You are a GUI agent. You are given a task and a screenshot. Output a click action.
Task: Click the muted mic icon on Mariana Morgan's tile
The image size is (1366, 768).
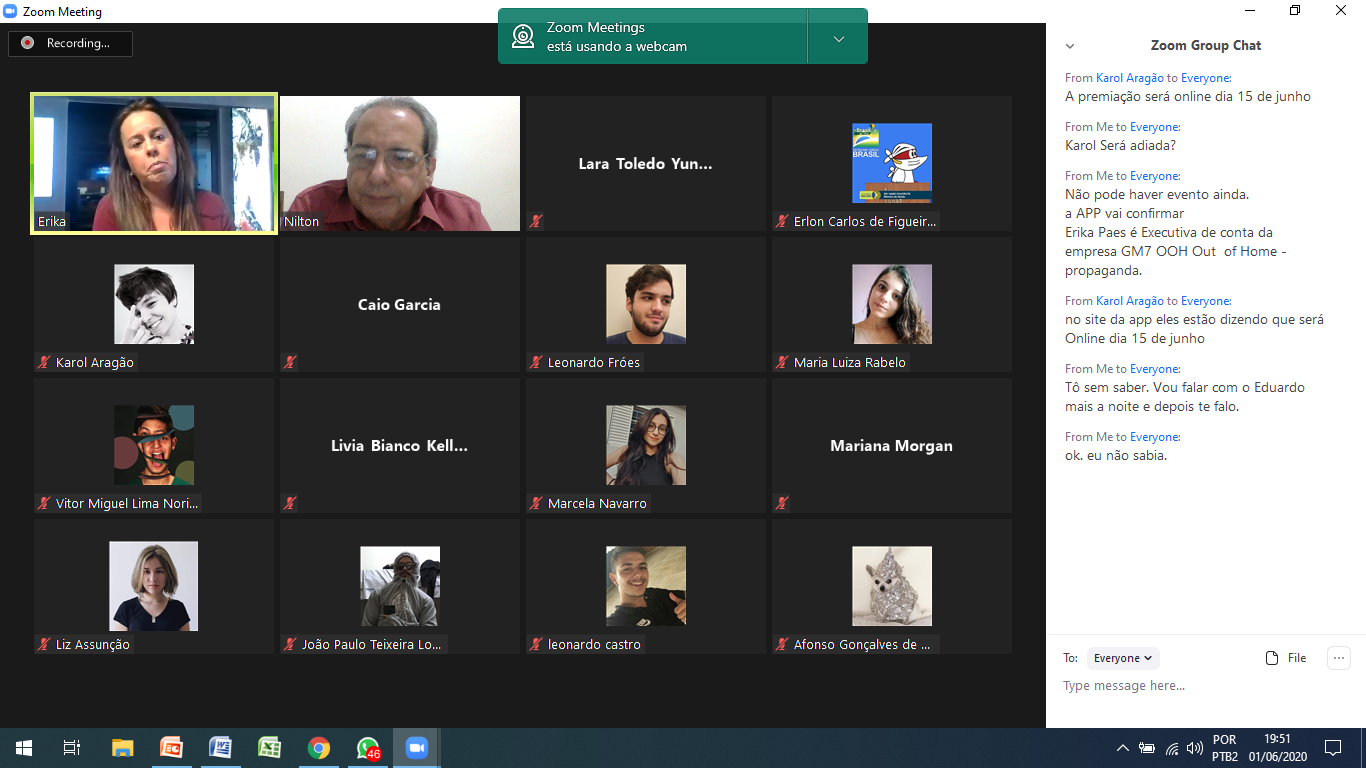click(782, 503)
